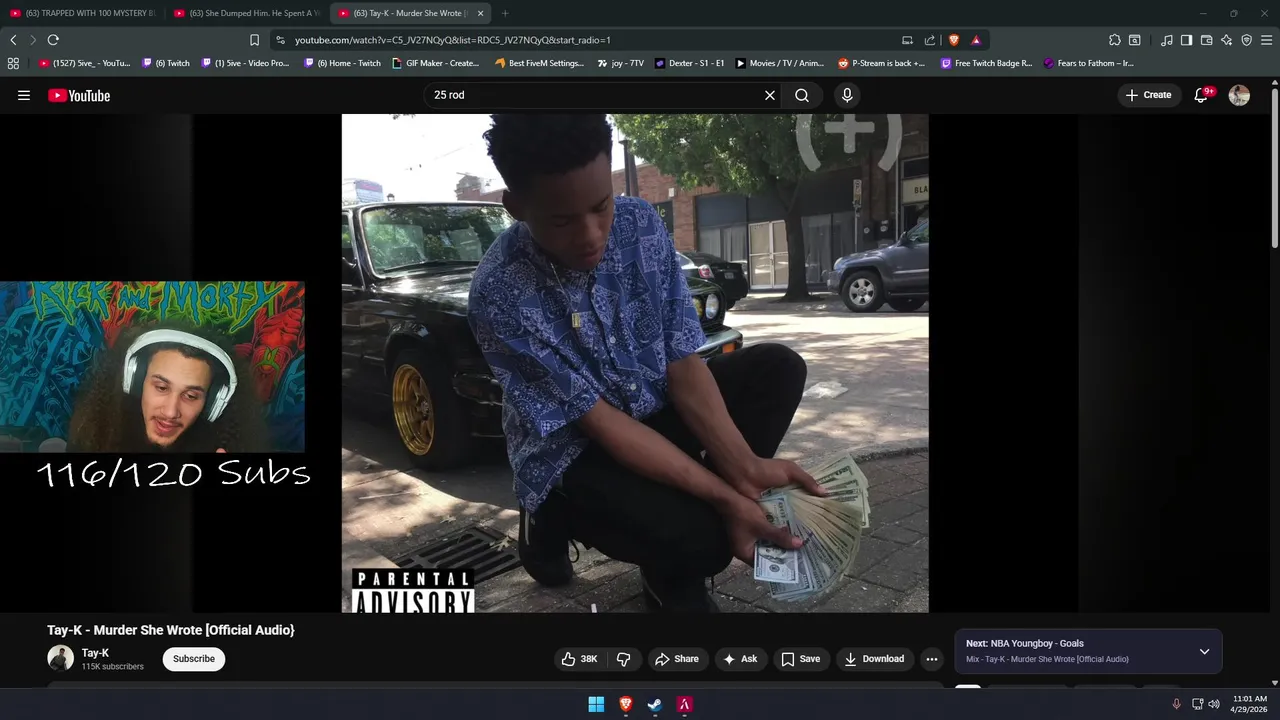Open P-Stream is back bookmark
The height and width of the screenshot is (720, 1280).
[x=882, y=63]
